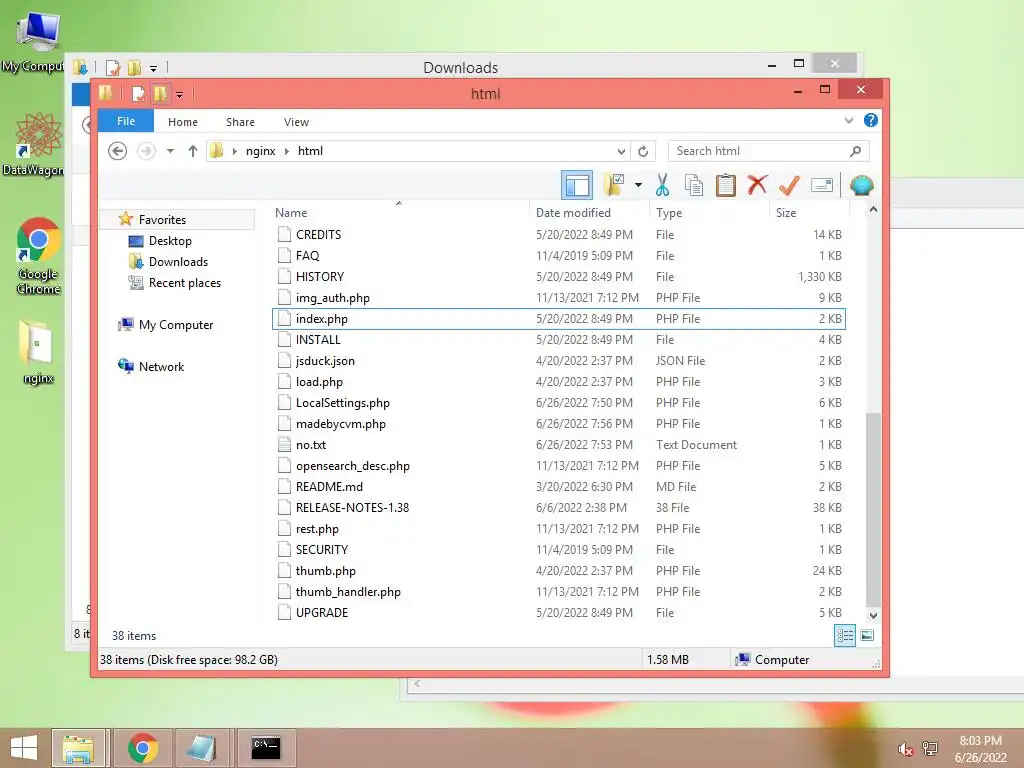Click the Rename toolbar icon
The height and width of the screenshot is (768, 1024).
point(822,185)
